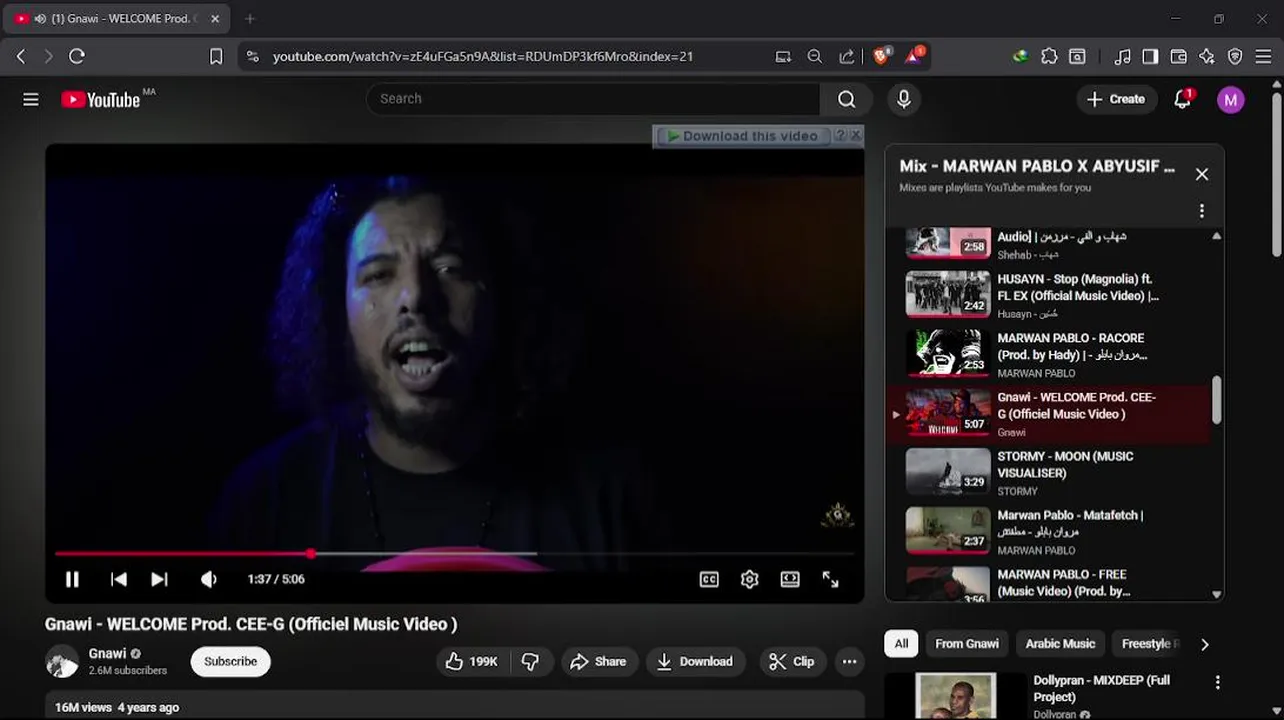Share this page from the address bar
The width and height of the screenshot is (1284, 720).
[847, 57]
